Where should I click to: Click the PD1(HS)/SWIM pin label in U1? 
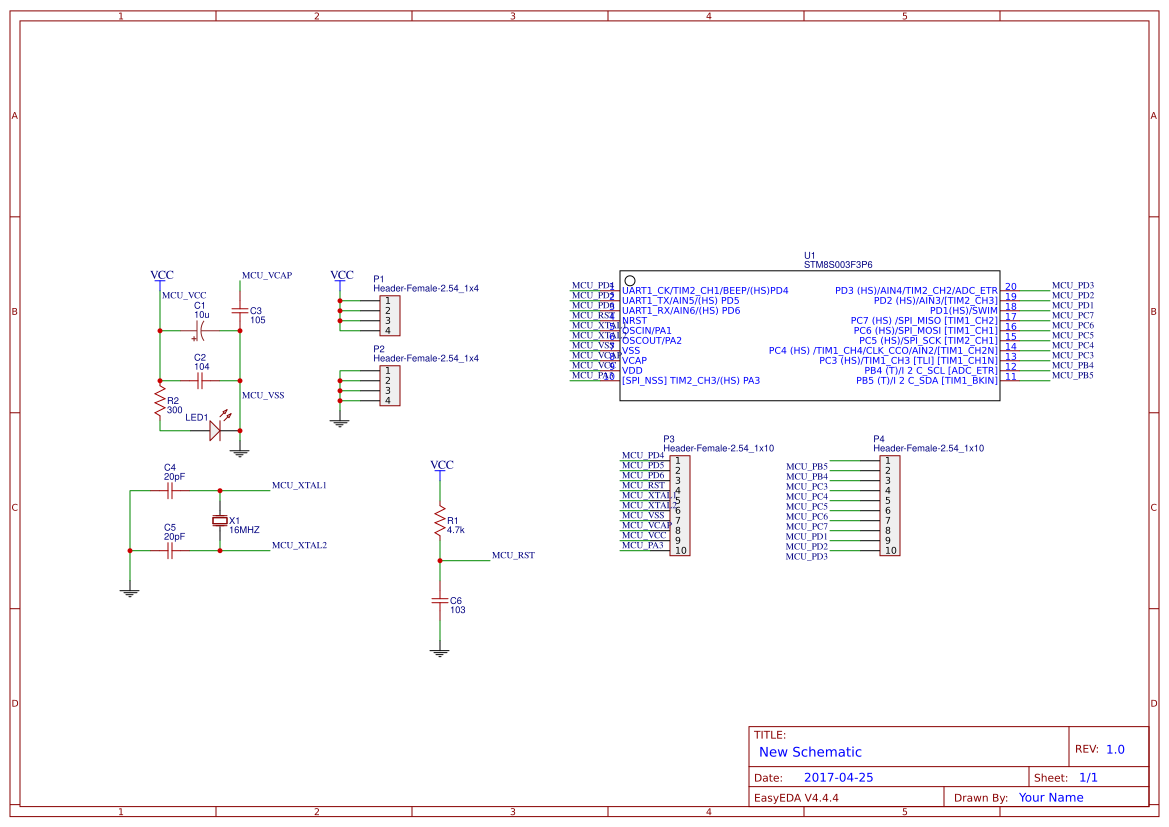[x=963, y=310]
